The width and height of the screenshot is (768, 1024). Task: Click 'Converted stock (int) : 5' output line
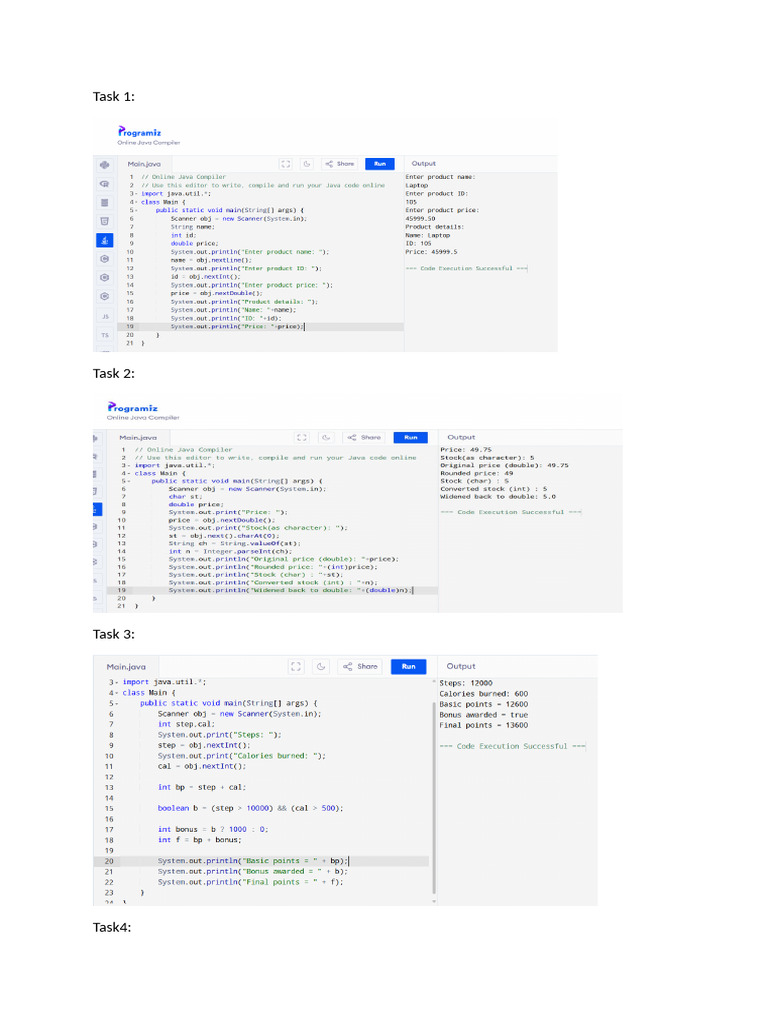pyautogui.click(x=493, y=489)
